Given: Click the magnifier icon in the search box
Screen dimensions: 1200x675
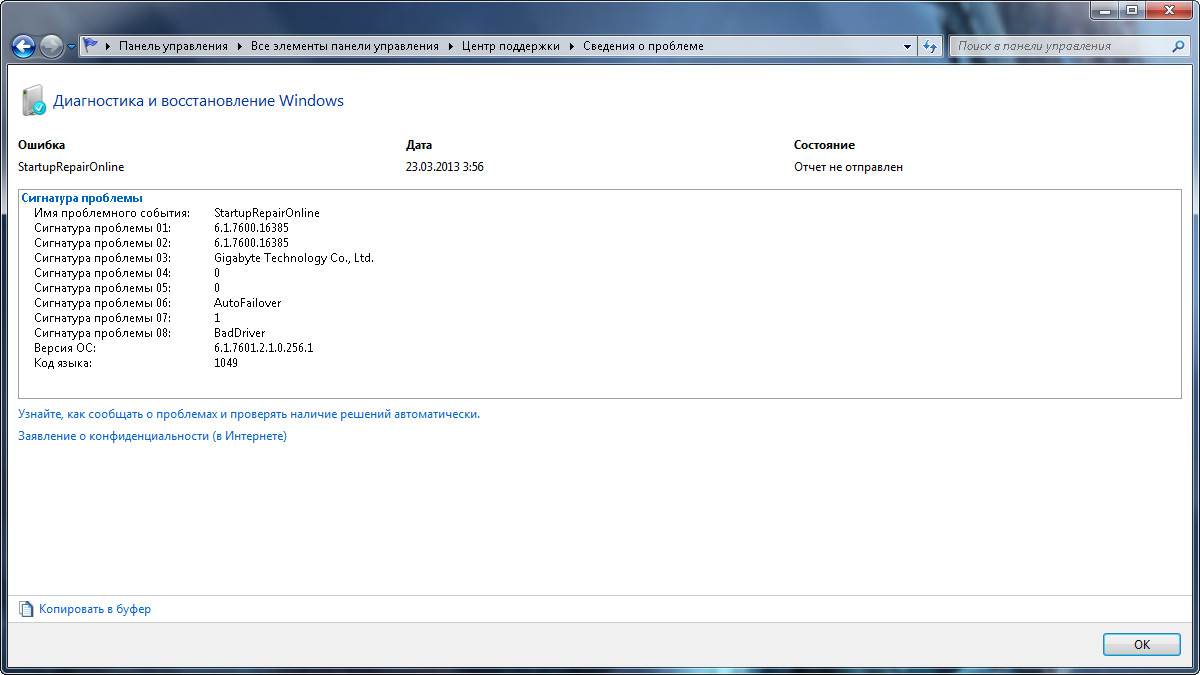Looking at the screenshot, I should click(x=1178, y=46).
